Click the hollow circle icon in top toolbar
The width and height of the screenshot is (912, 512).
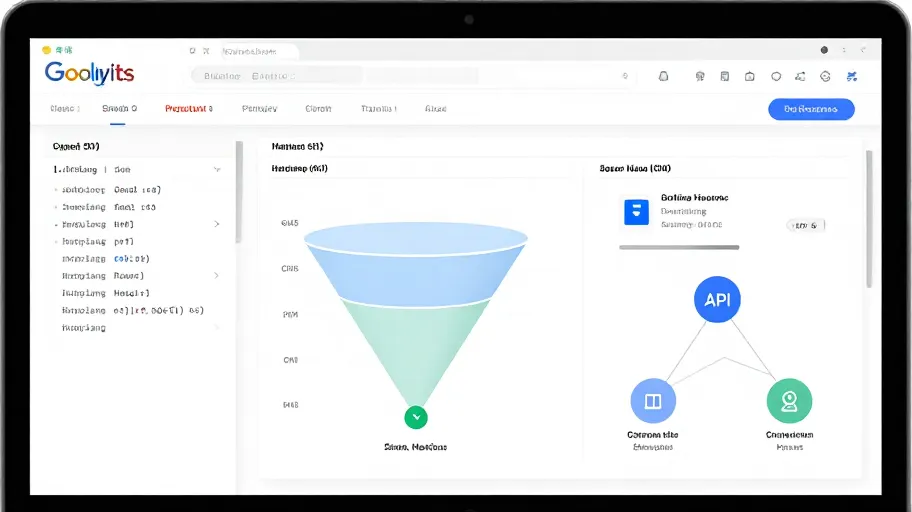[x=776, y=76]
